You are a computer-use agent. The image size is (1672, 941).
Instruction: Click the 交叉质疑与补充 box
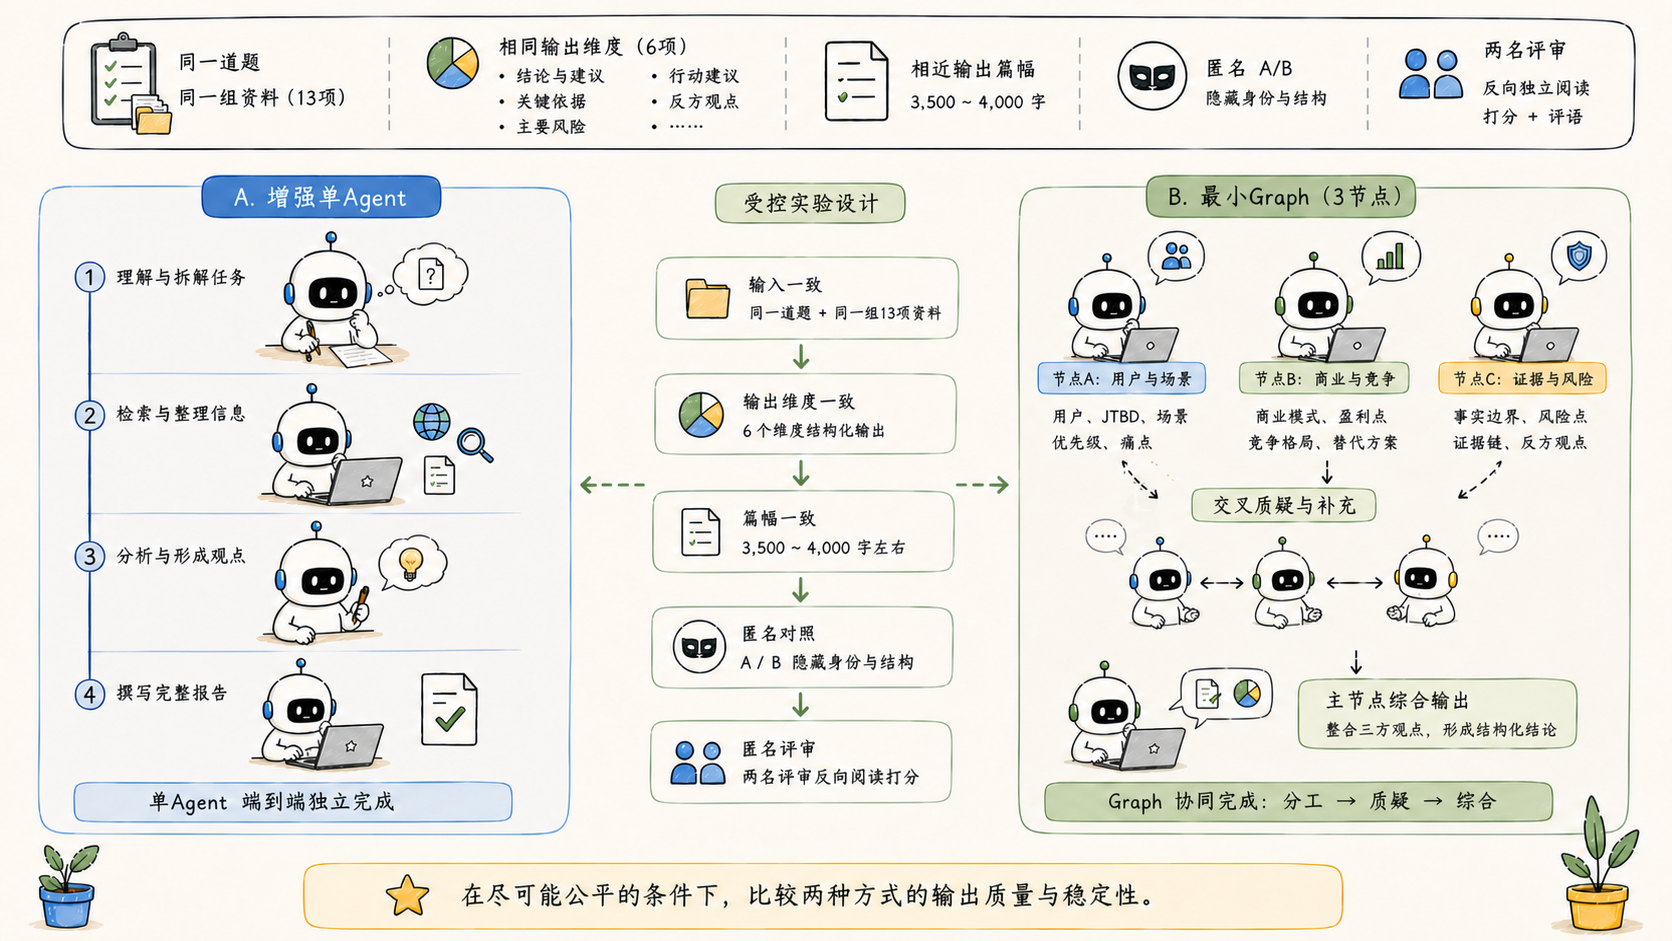(x=1284, y=505)
